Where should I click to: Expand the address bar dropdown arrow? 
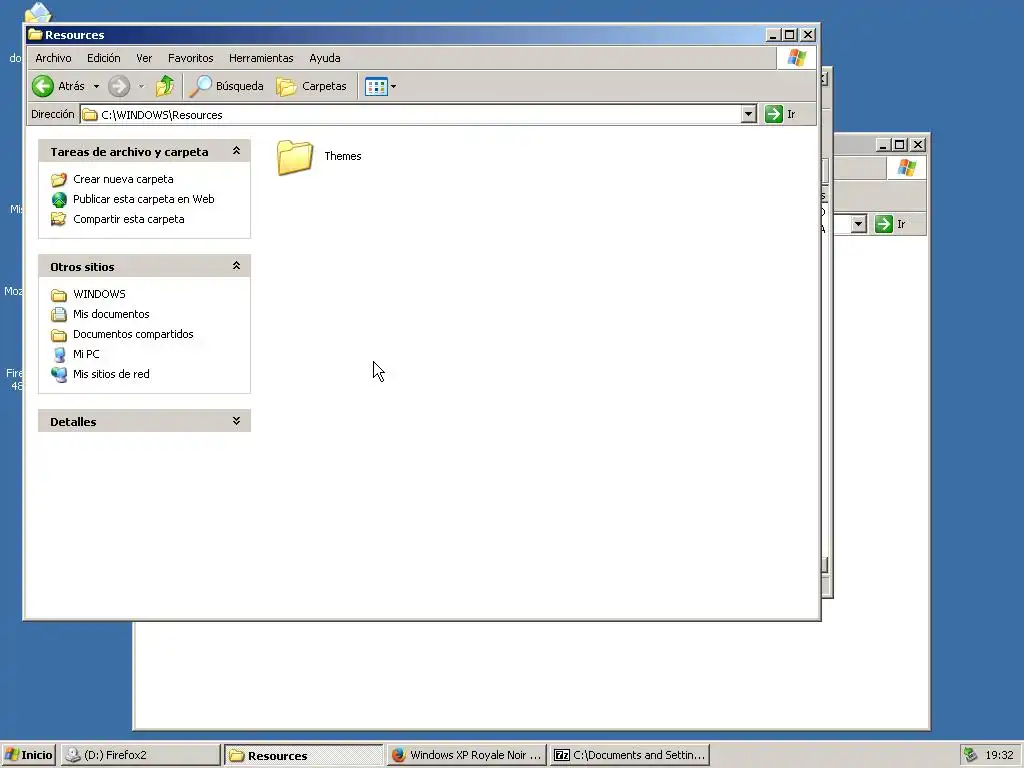coord(749,114)
